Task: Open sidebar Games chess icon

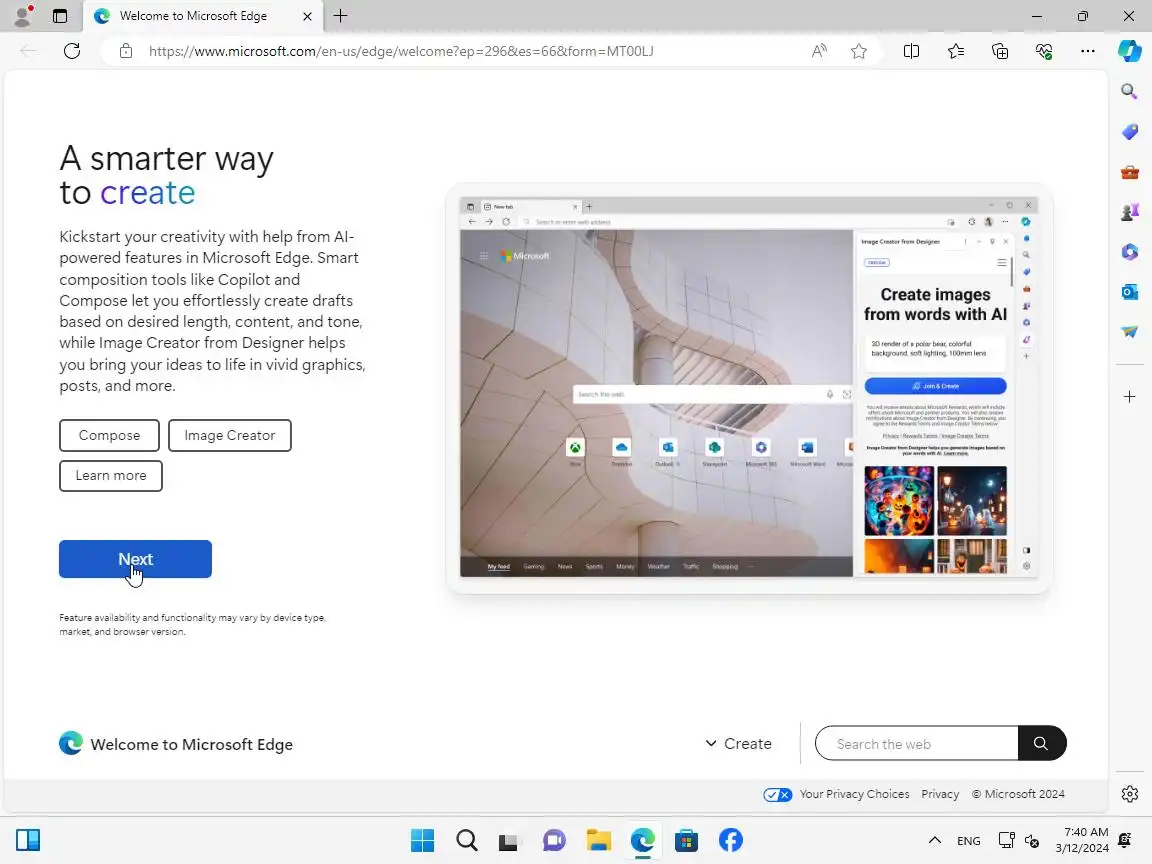Action: coord(1129,212)
